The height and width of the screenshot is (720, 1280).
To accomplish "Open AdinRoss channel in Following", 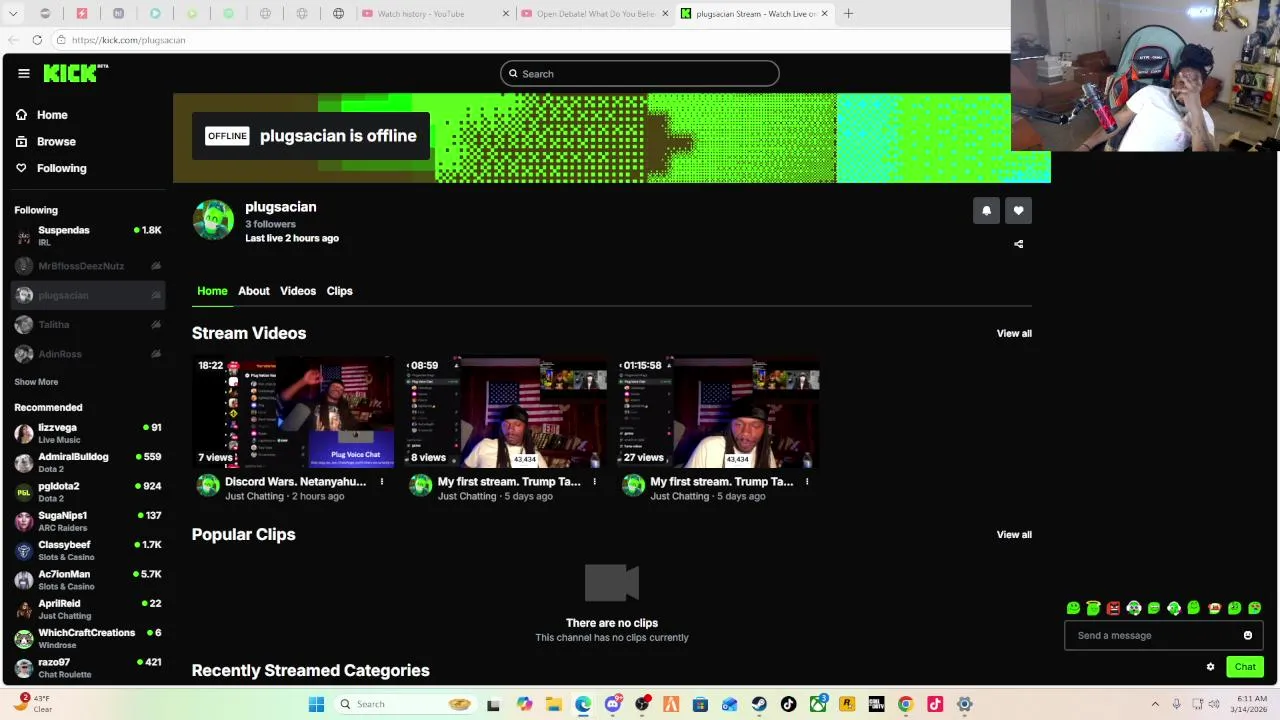I will 88,354.
